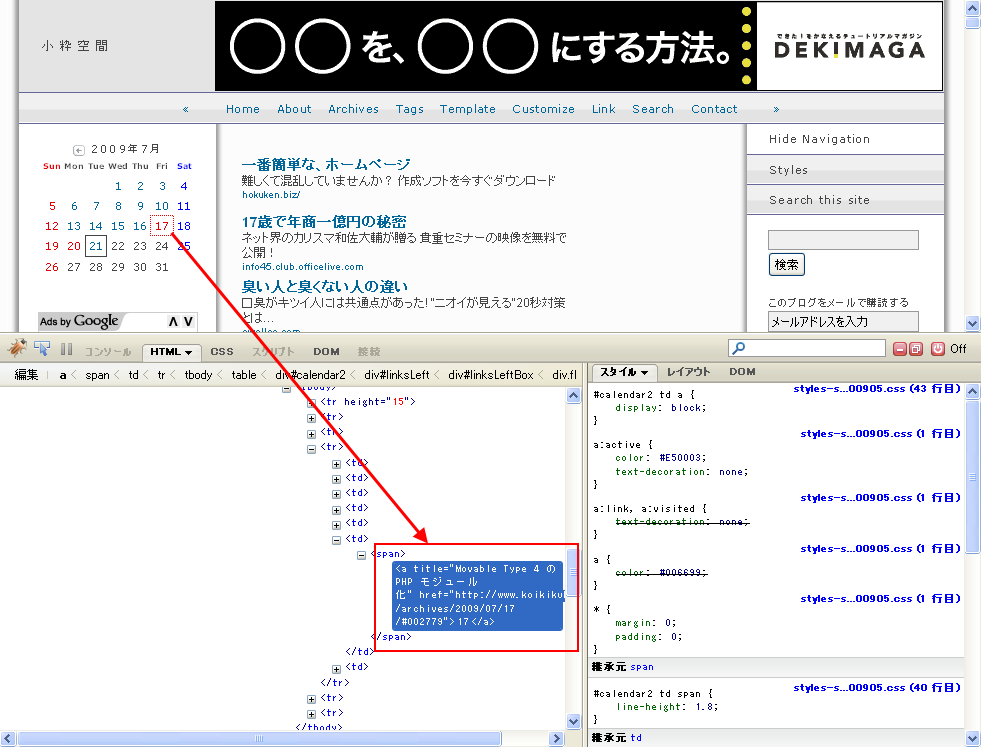The width and height of the screenshot is (981, 747).
Task: Click the style panel vertical scrollbar thumb
Action: point(972,477)
